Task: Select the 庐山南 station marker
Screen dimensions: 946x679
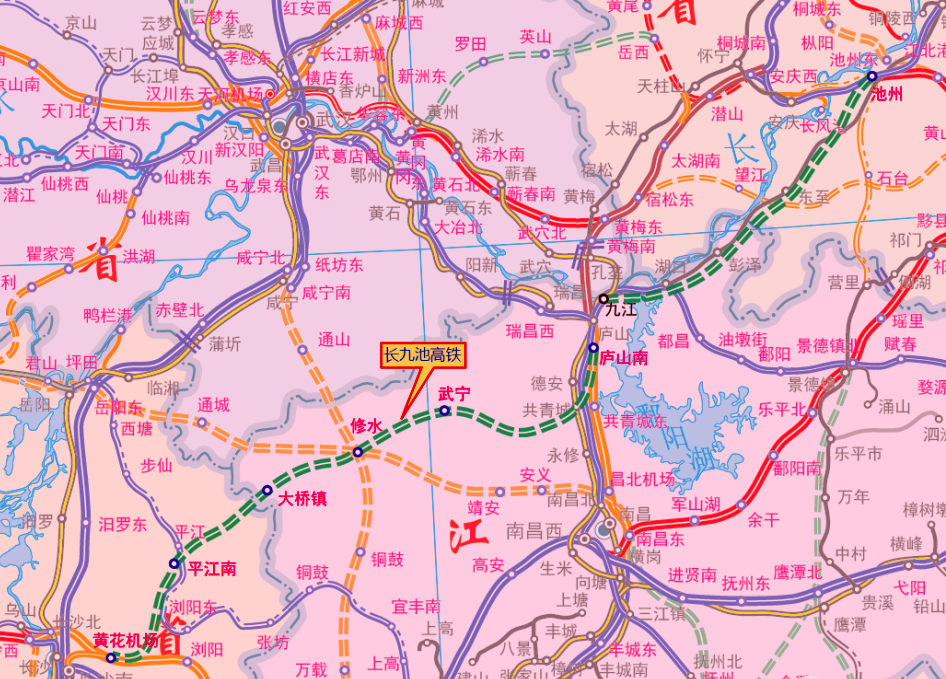Action: point(593,348)
